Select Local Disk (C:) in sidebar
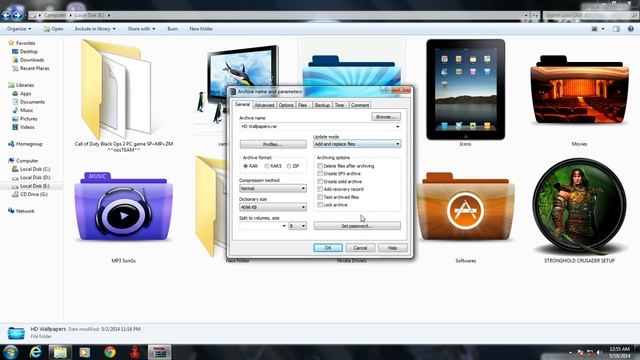640x360 pixels. click(35, 169)
